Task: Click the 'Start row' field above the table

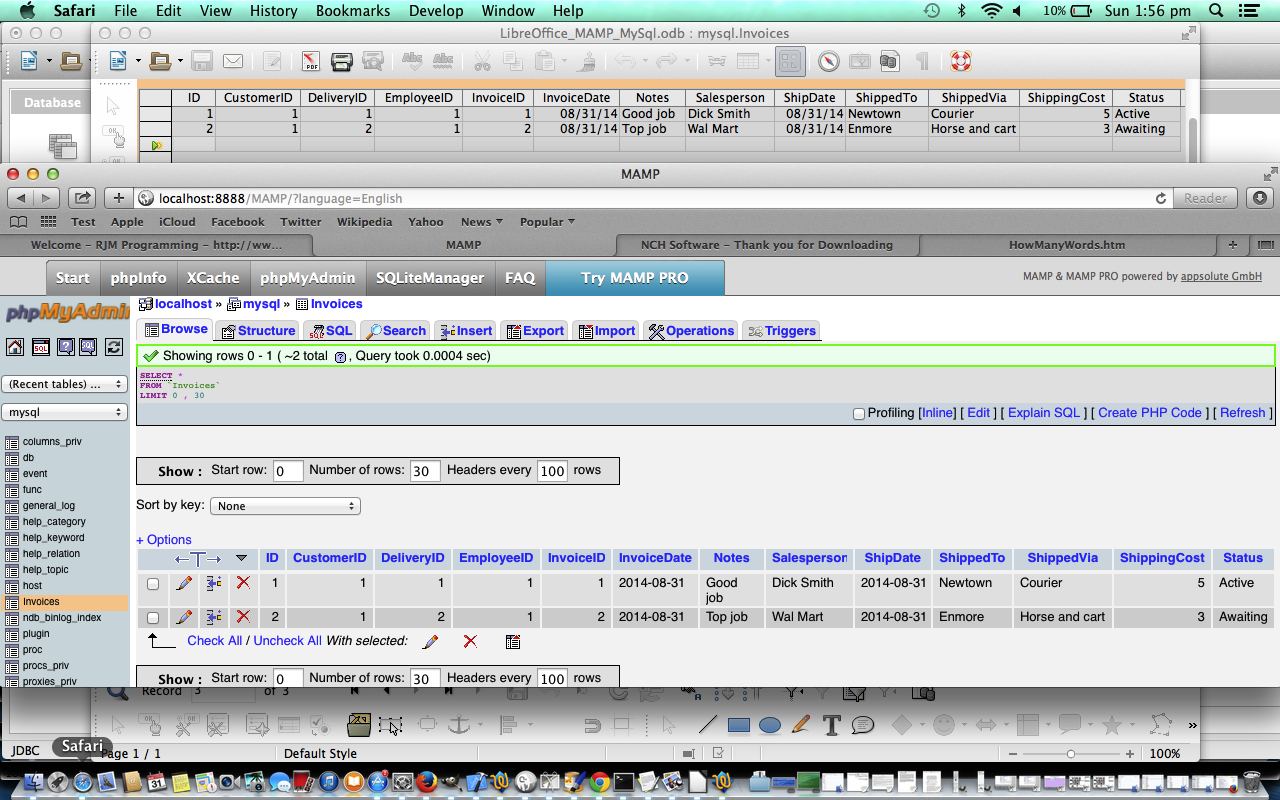Action: tap(288, 471)
